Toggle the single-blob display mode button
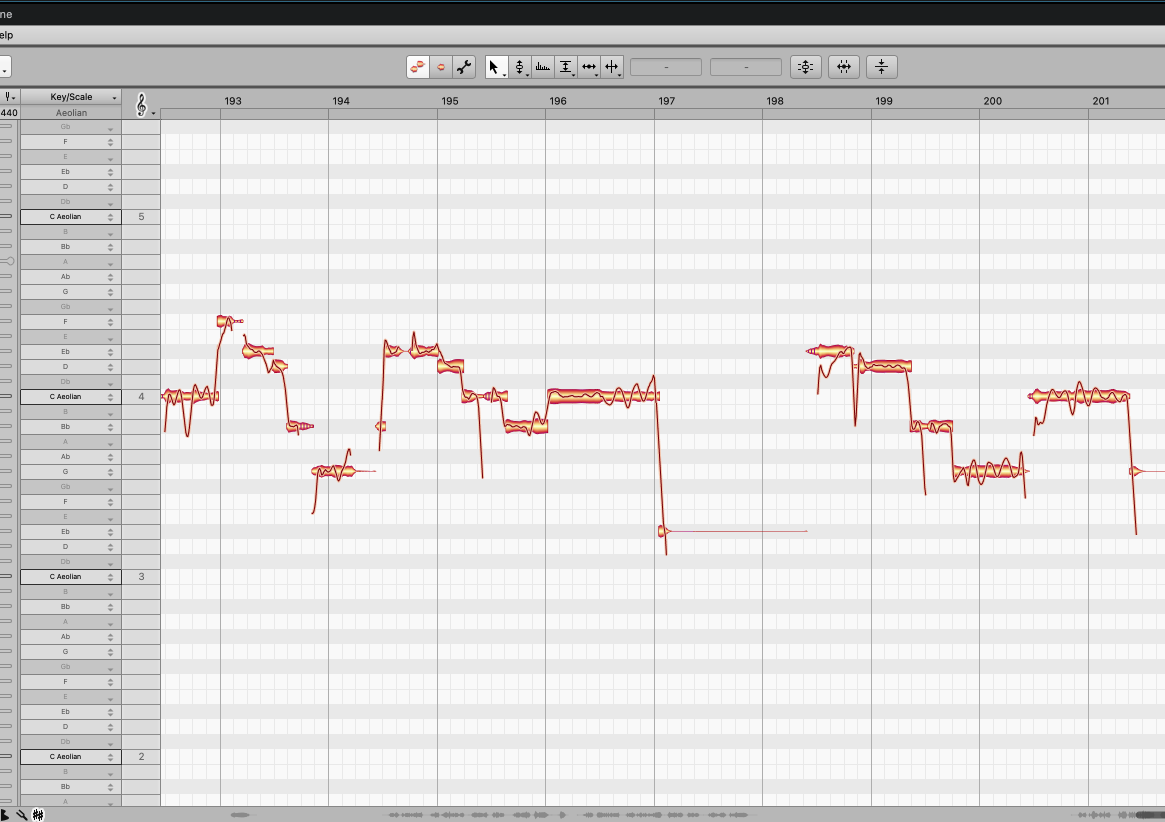The height and width of the screenshot is (822, 1165). tap(440, 67)
